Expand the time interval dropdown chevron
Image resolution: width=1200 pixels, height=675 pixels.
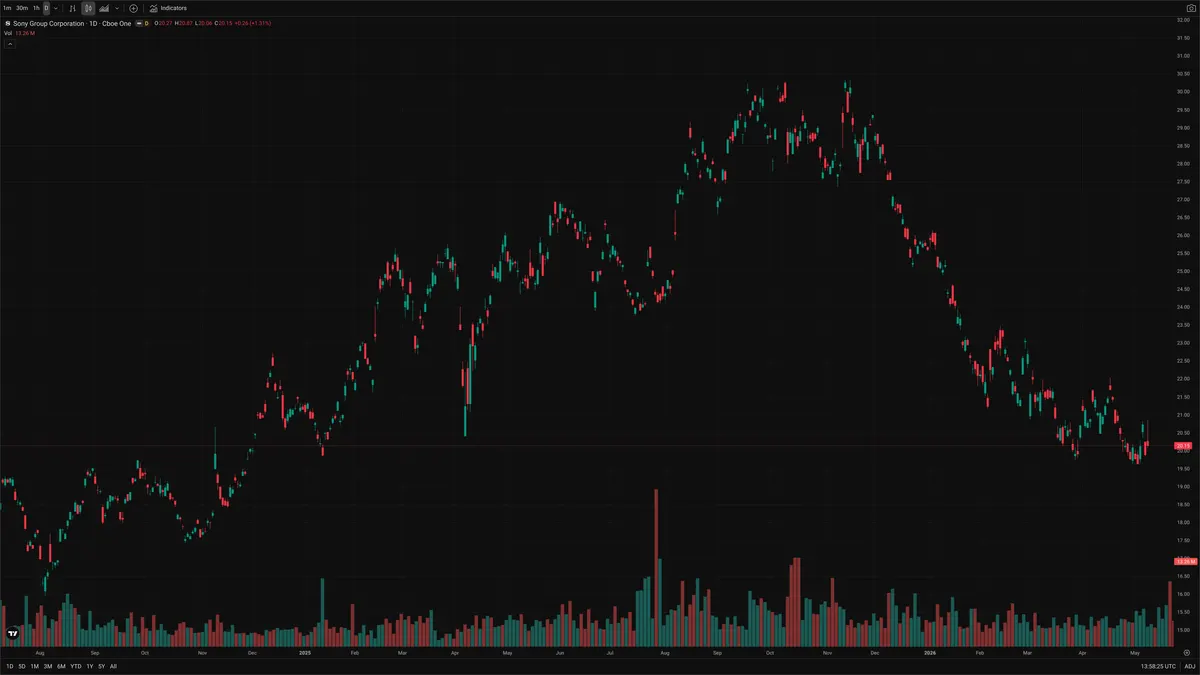(x=56, y=8)
